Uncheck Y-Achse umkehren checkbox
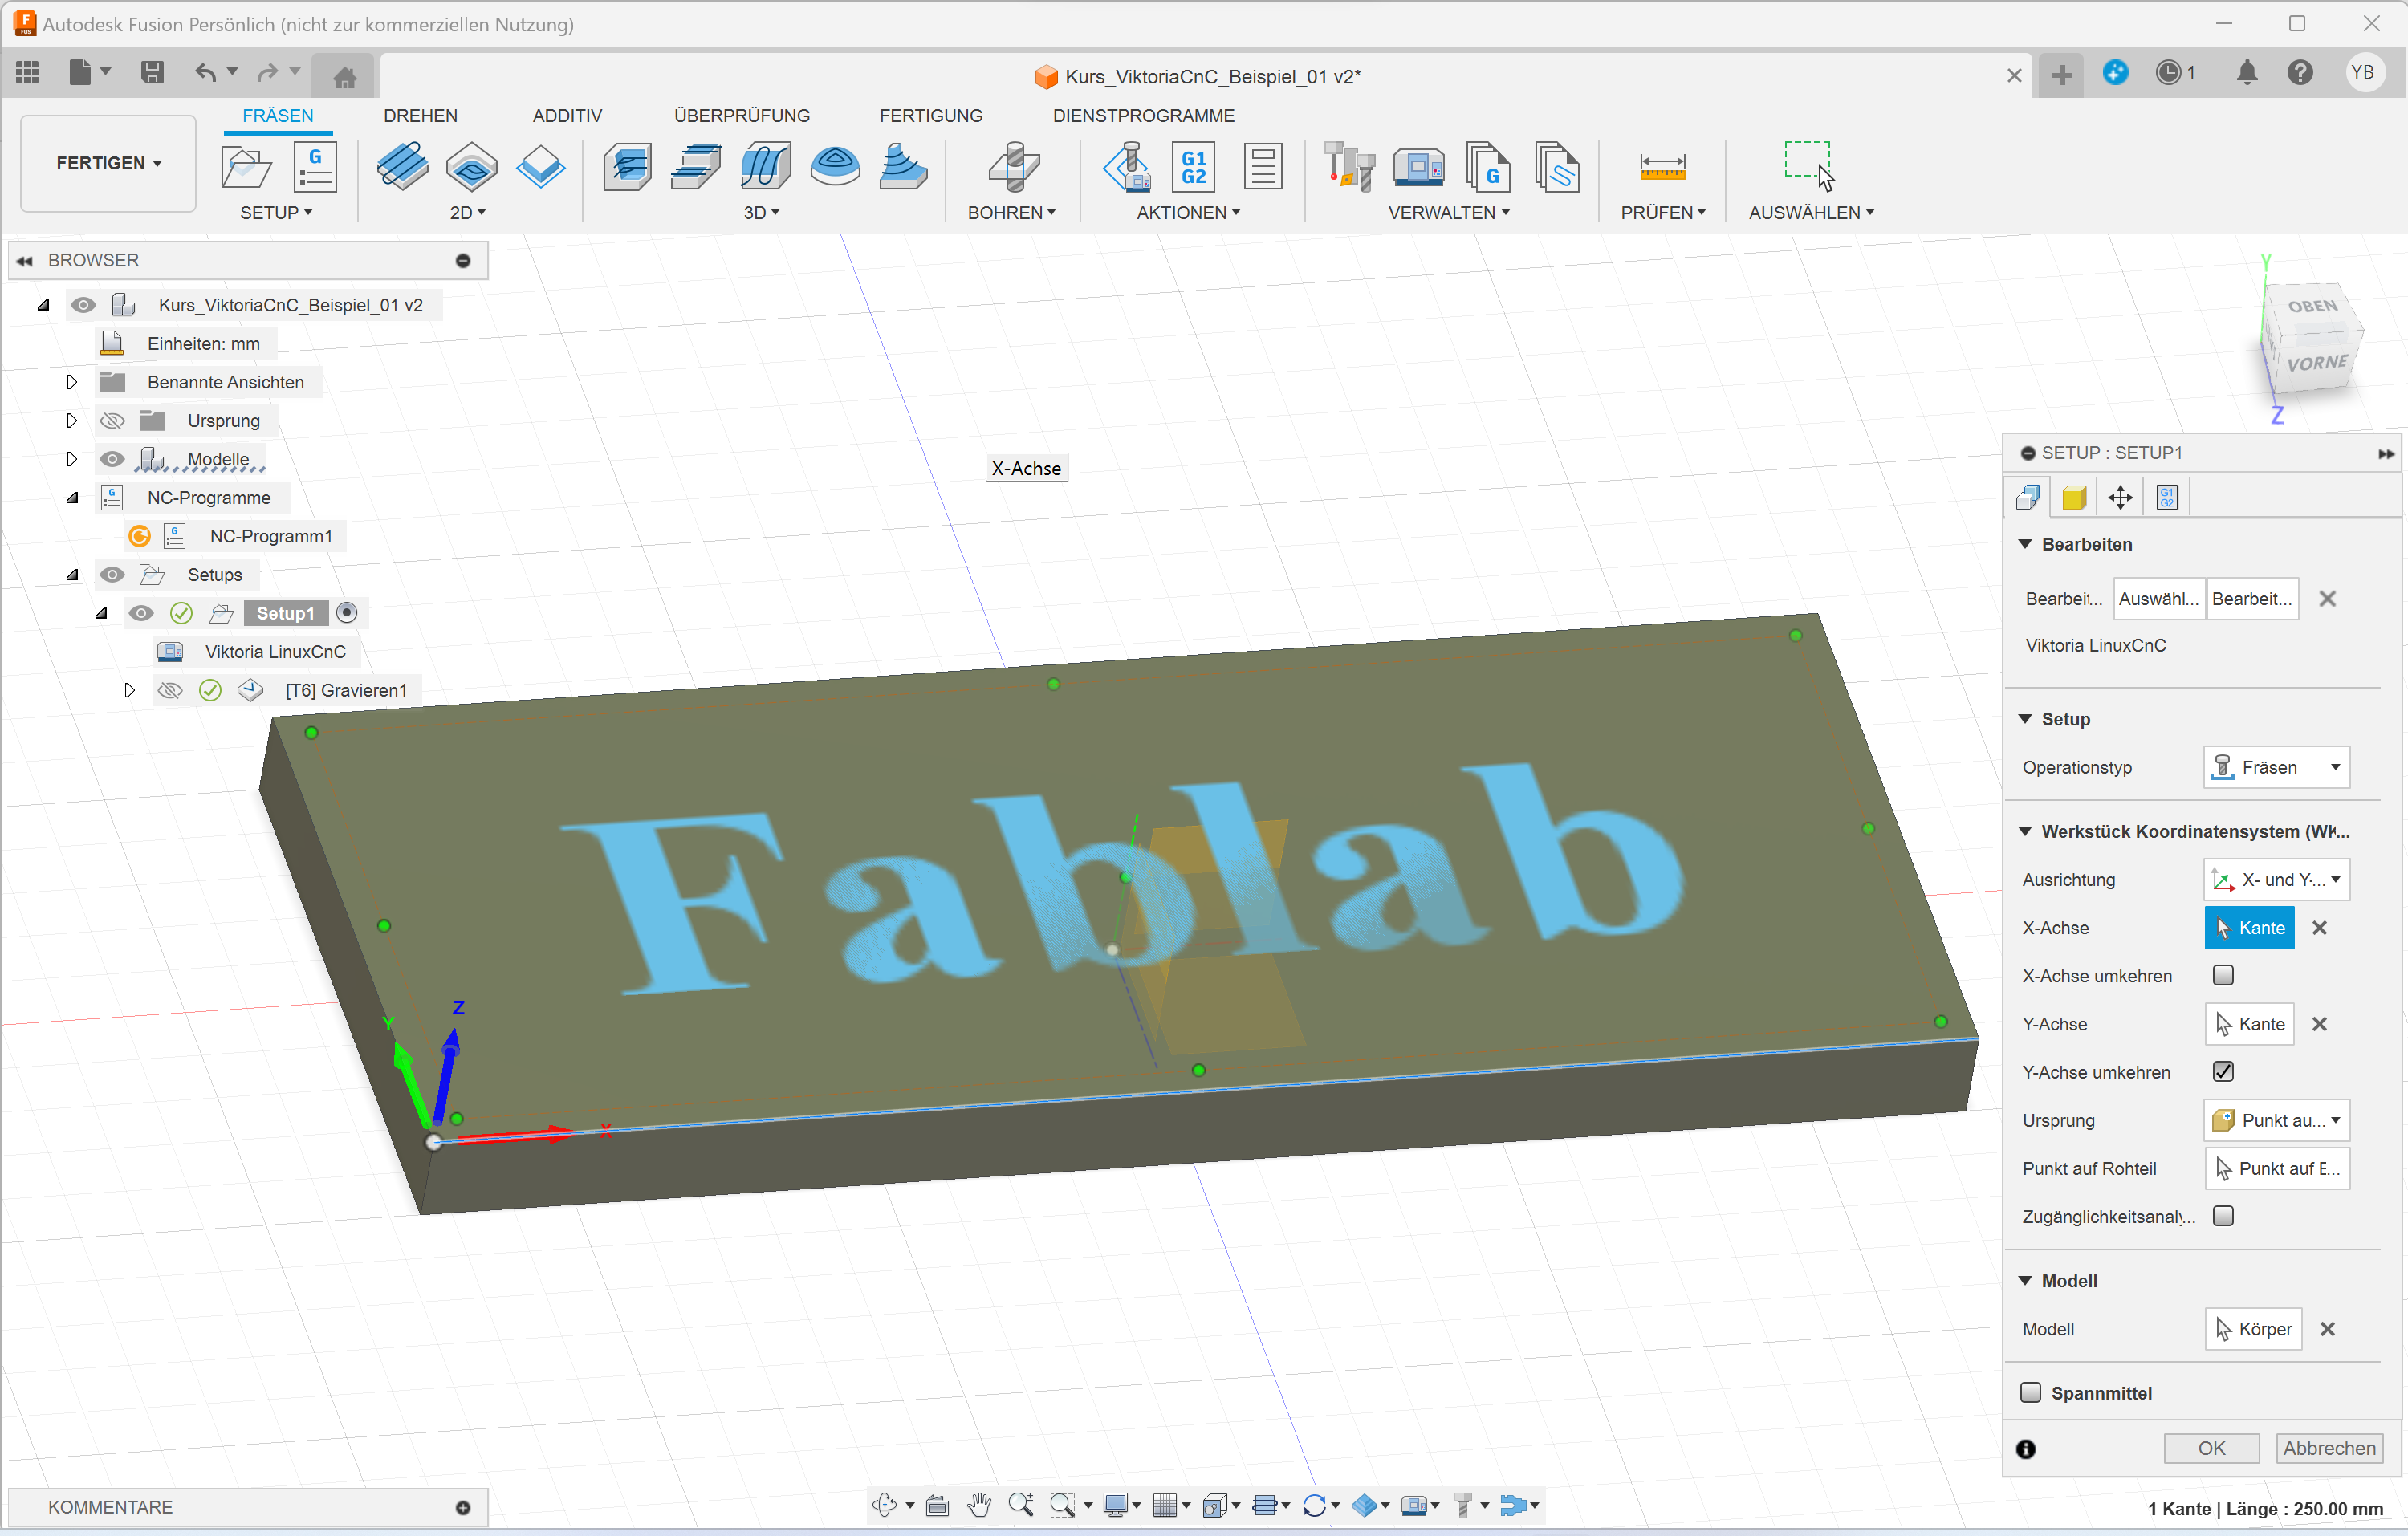Image resolution: width=2408 pixels, height=1536 pixels. [x=2223, y=1071]
